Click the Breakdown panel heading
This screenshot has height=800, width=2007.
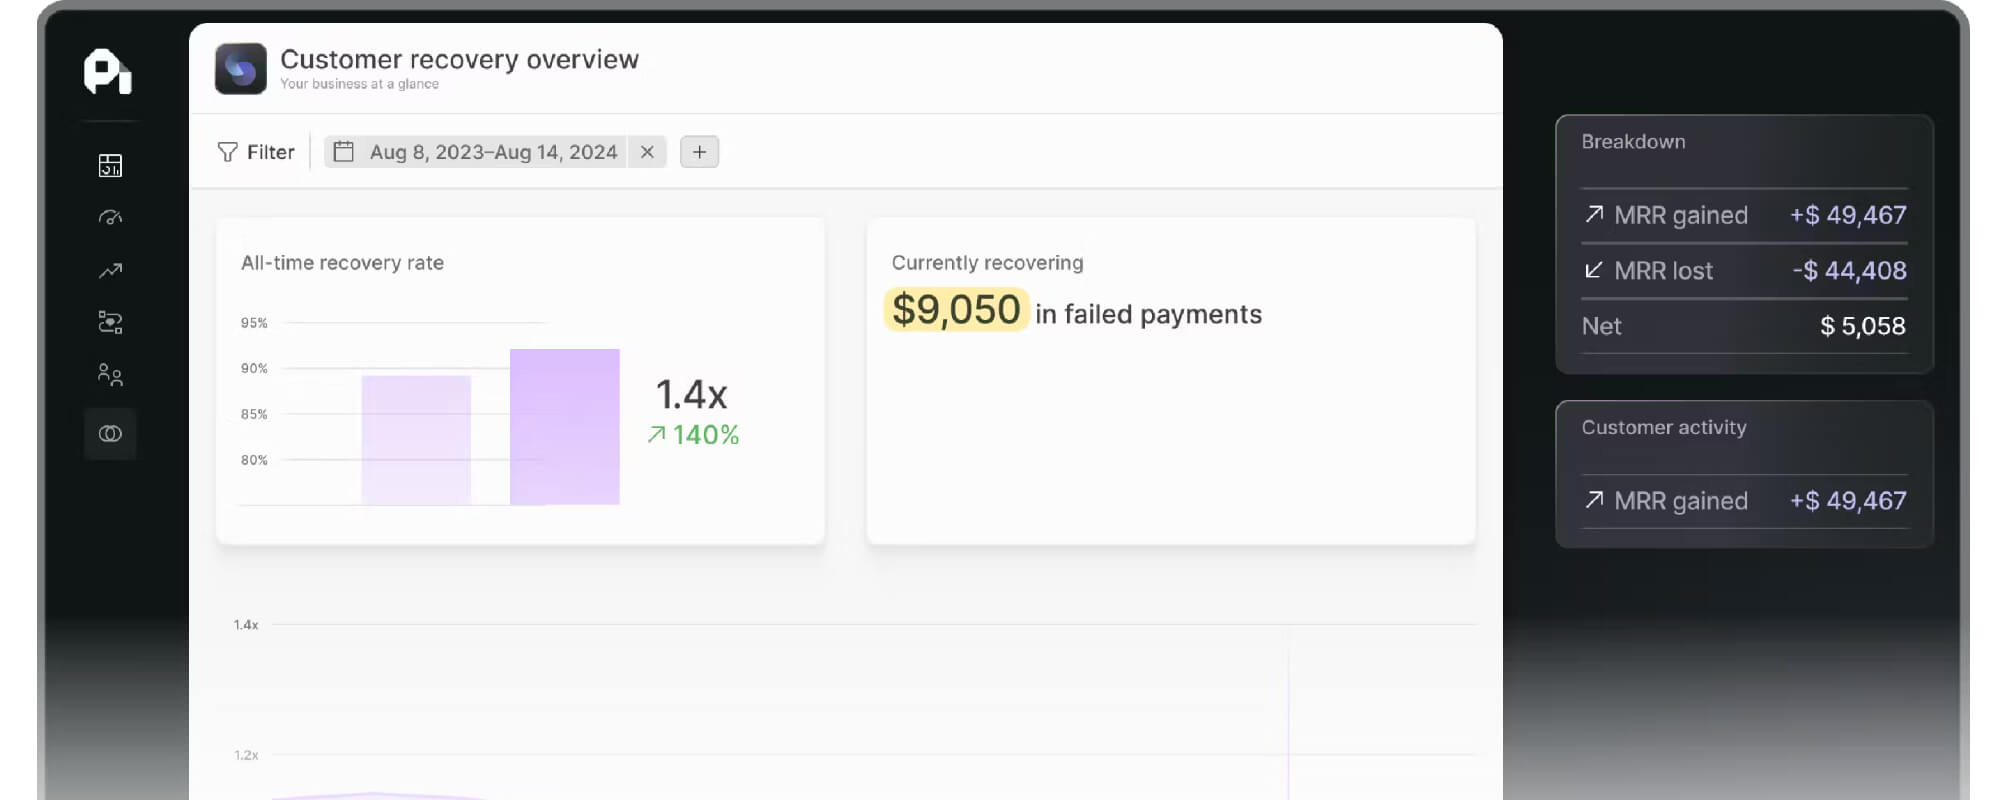tap(1633, 142)
